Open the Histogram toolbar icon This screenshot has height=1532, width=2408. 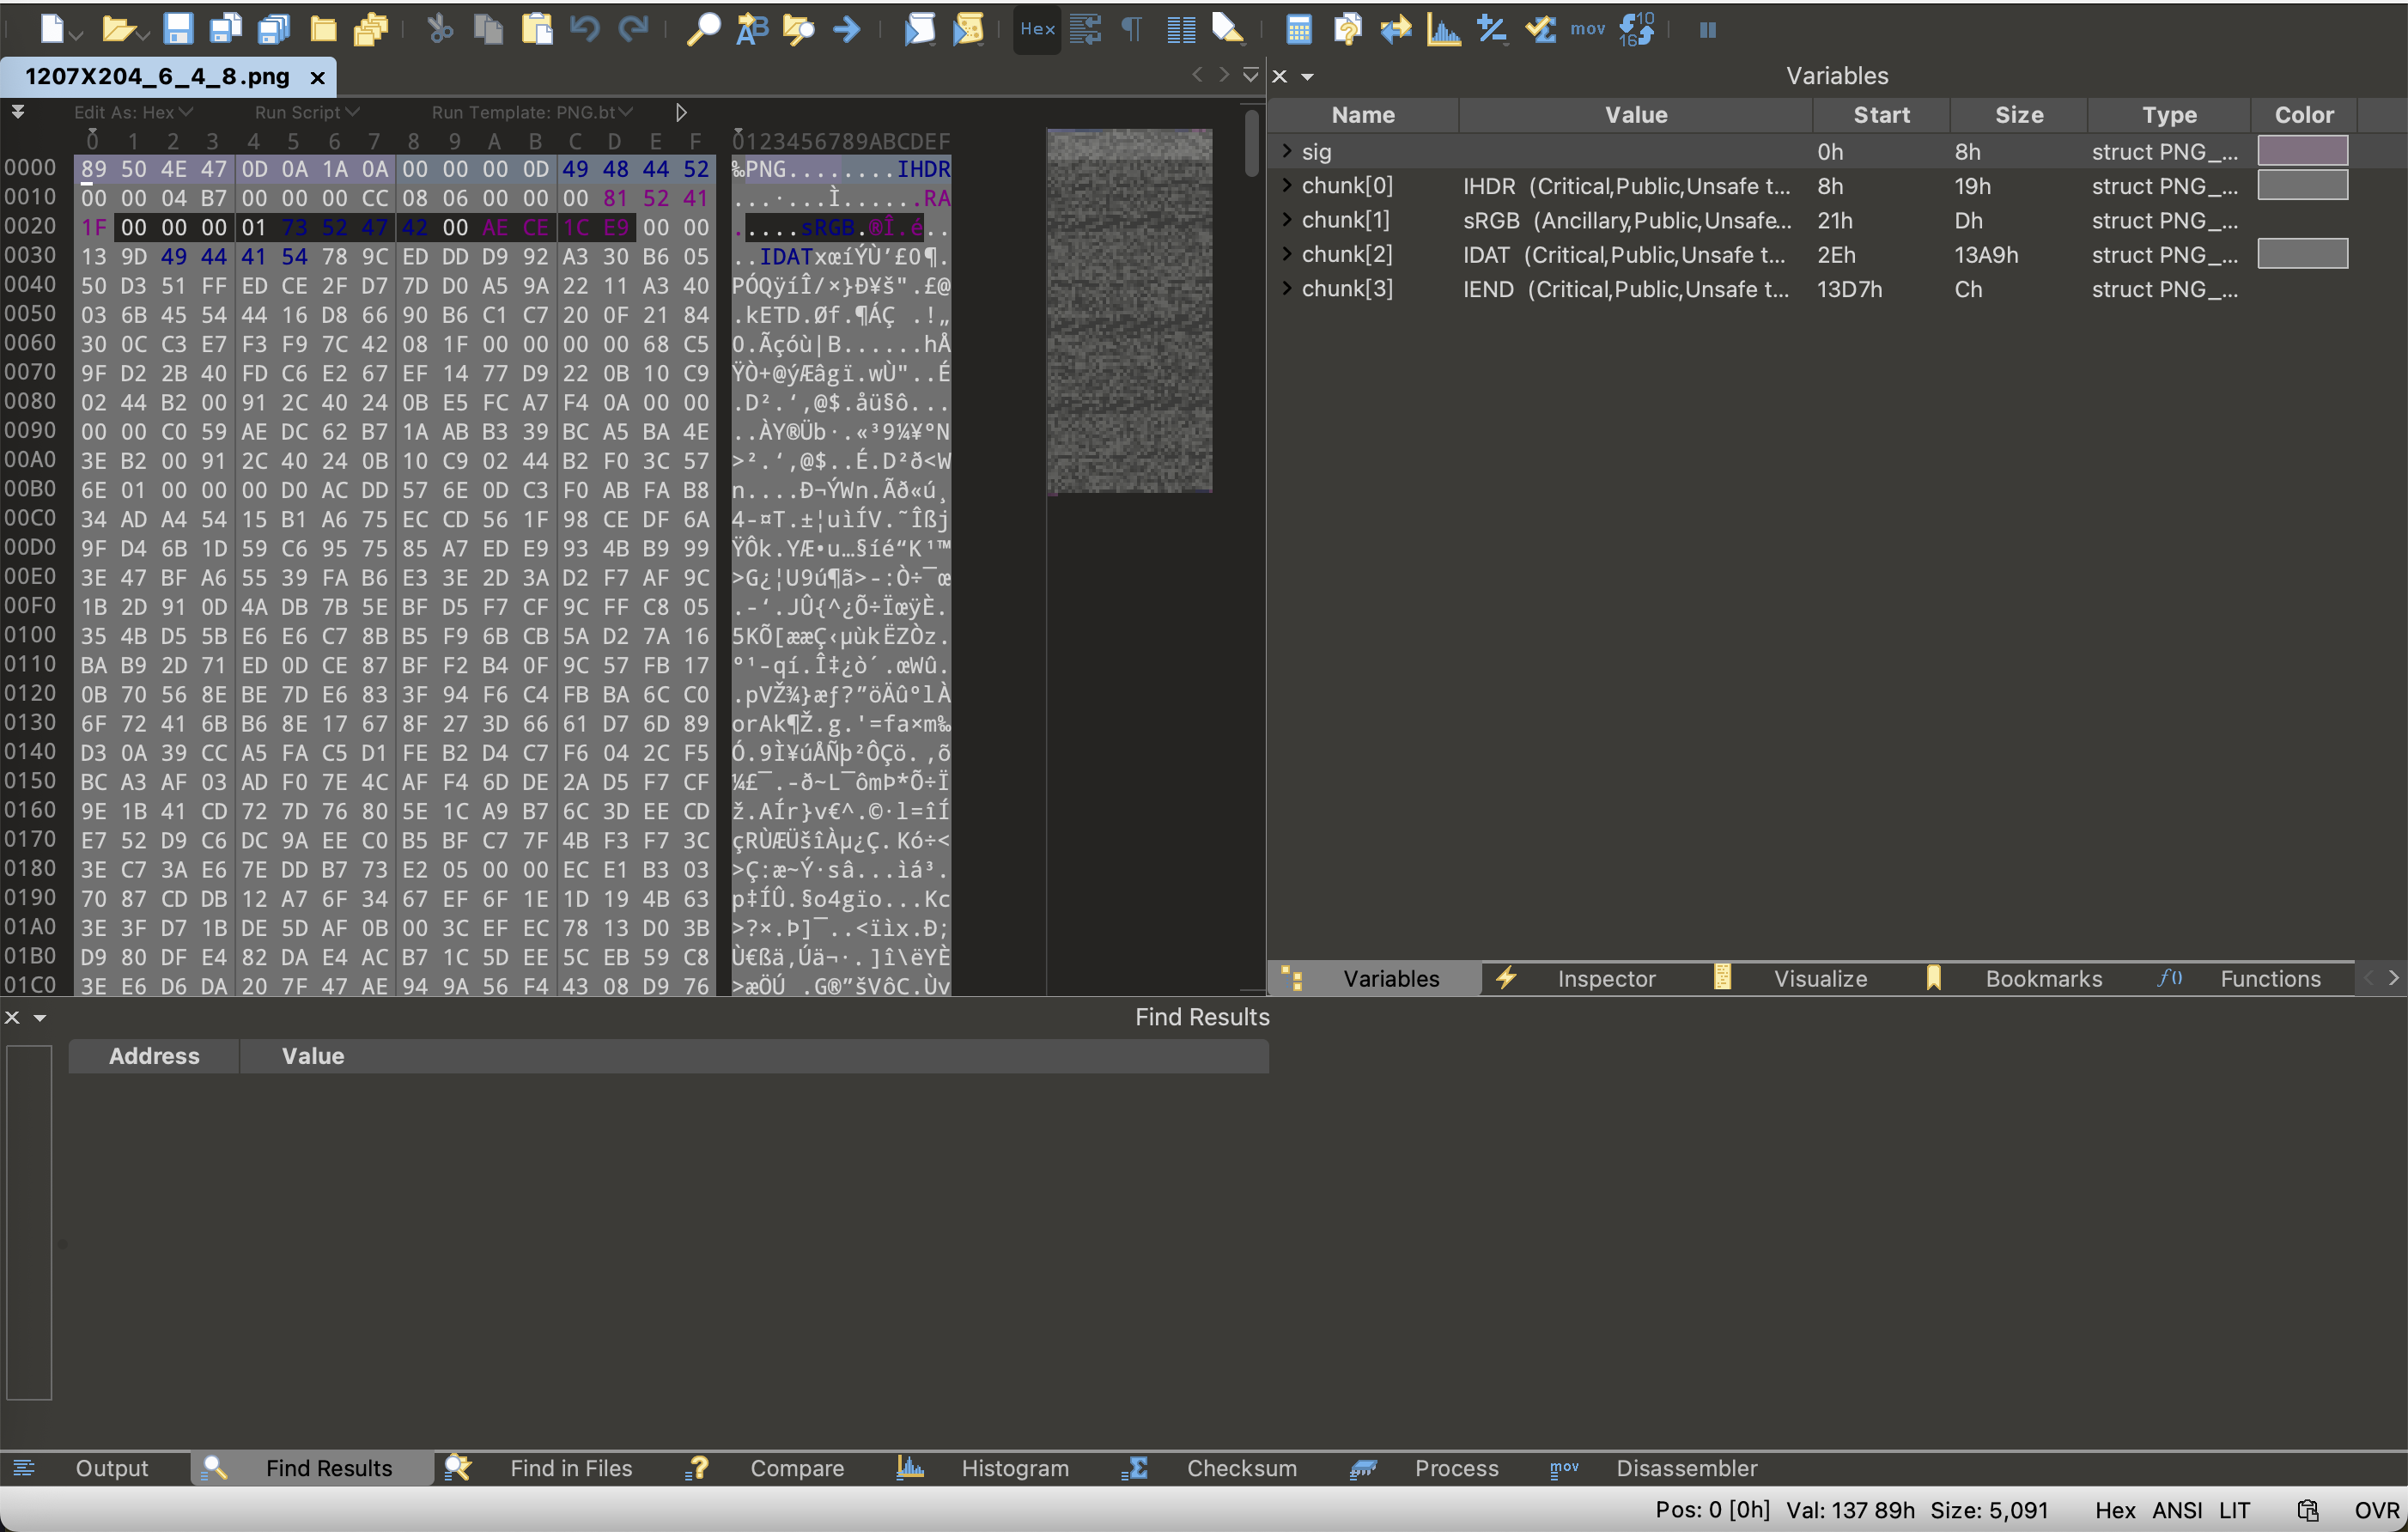(1443, 30)
